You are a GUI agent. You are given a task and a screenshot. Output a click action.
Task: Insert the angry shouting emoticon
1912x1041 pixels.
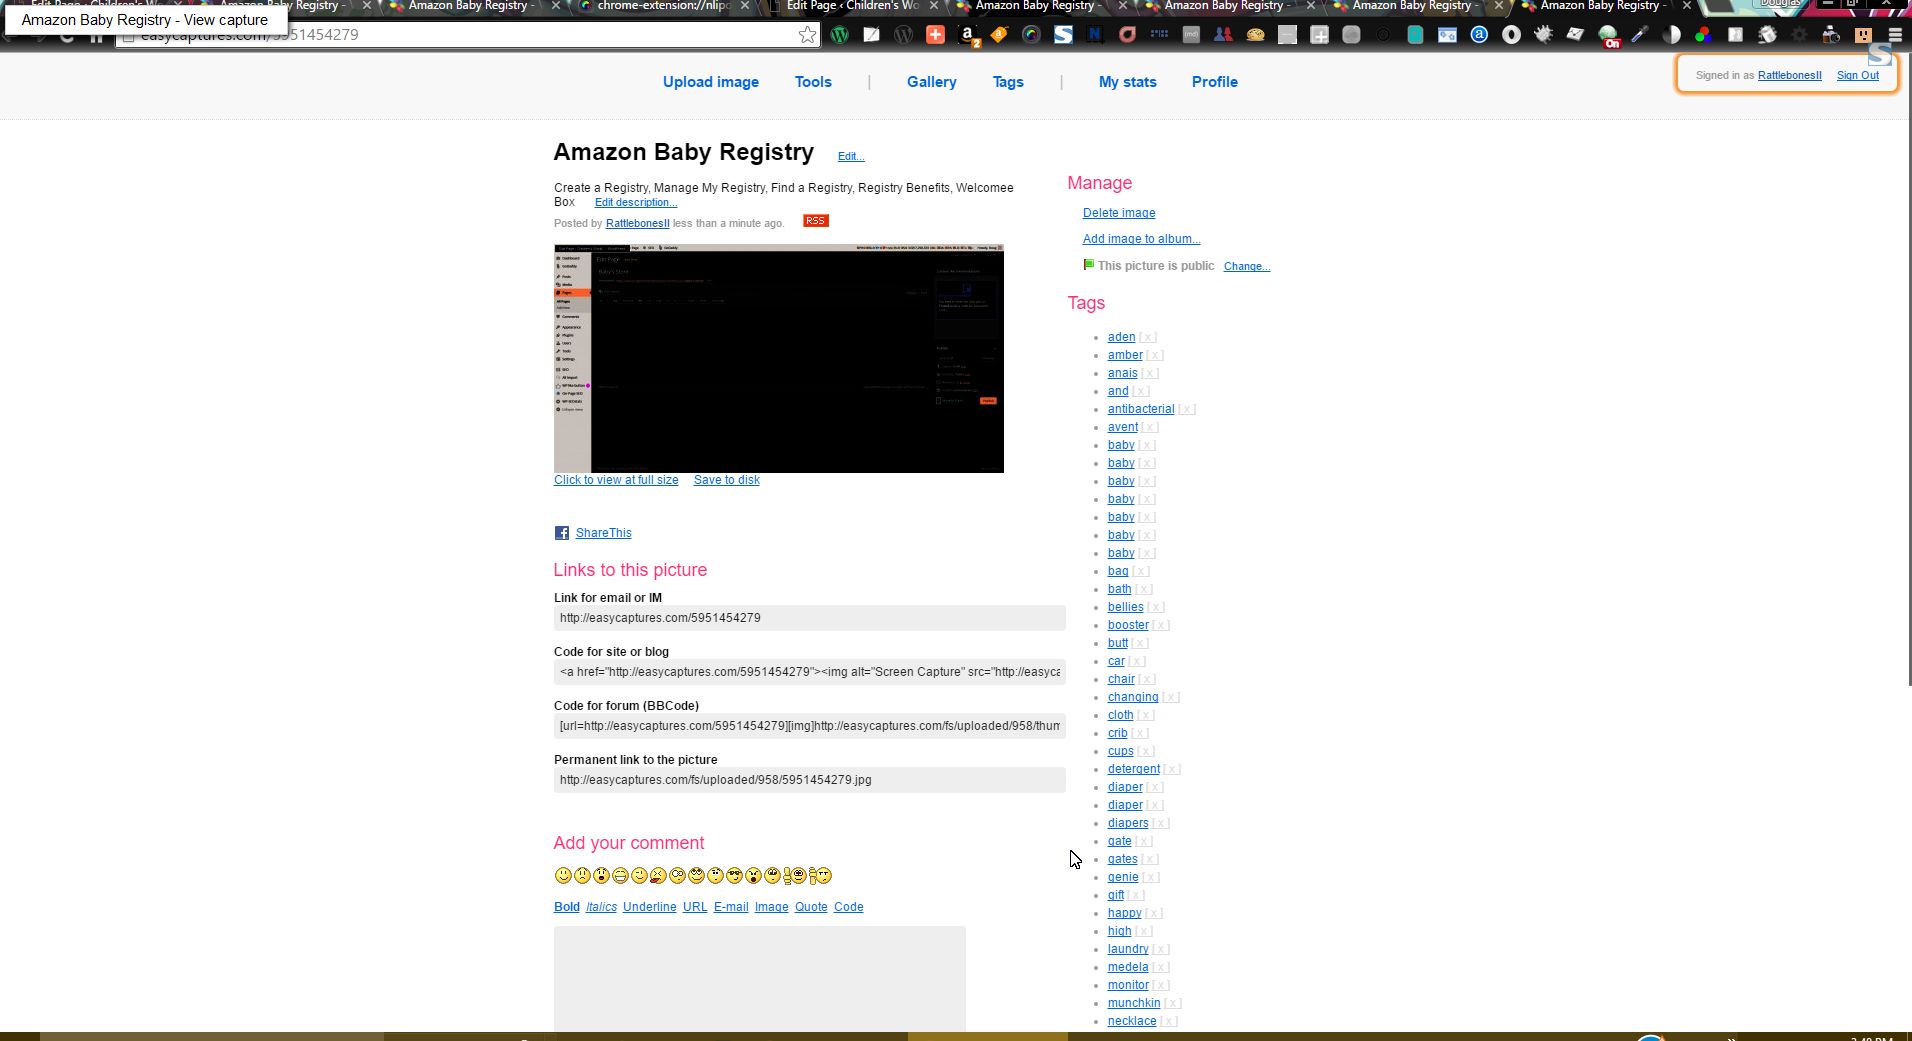pos(754,876)
